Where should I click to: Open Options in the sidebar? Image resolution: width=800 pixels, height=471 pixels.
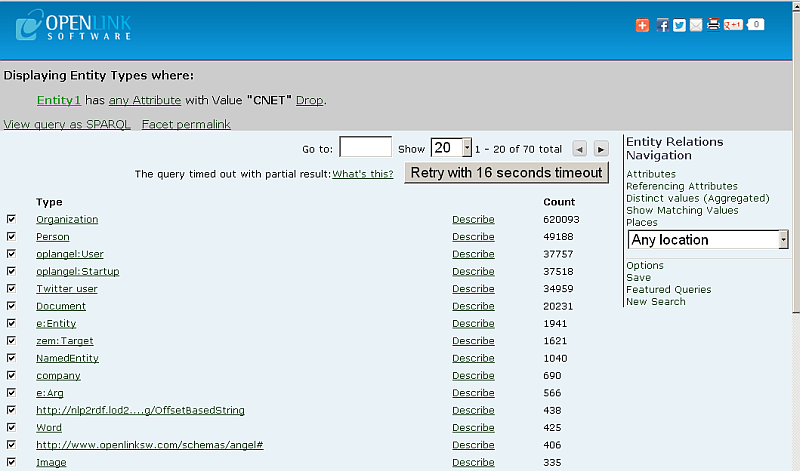pyautogui.click(x=644, y=265)
